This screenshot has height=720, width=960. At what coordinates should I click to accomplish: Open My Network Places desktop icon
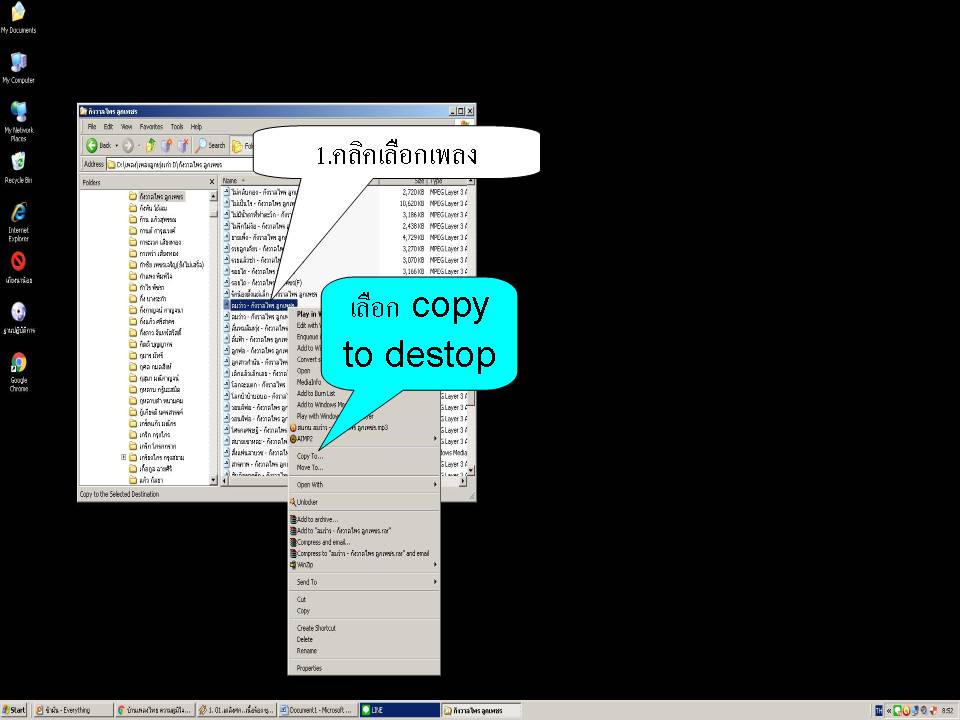pos(18,121)
